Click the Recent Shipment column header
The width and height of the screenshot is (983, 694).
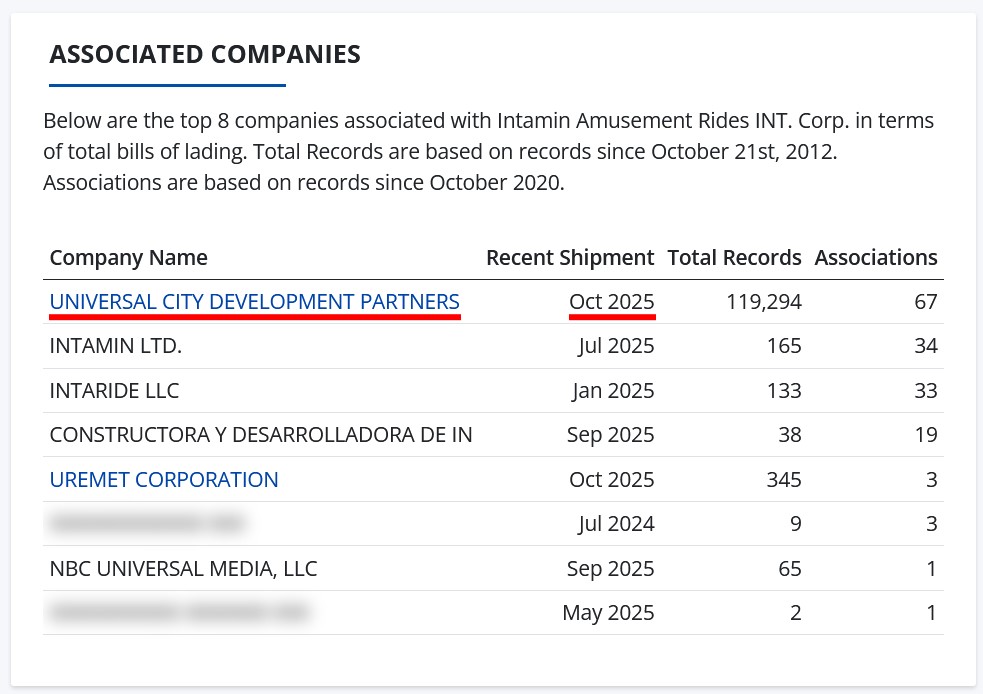[570, 258]
